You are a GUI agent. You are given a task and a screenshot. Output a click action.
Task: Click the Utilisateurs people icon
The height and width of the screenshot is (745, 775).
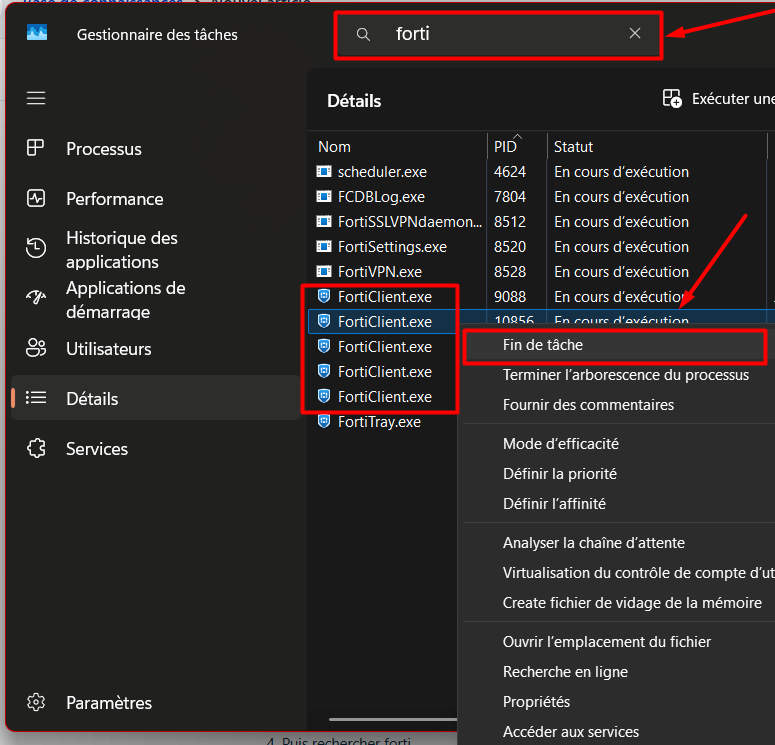click(x=36, y=348)
